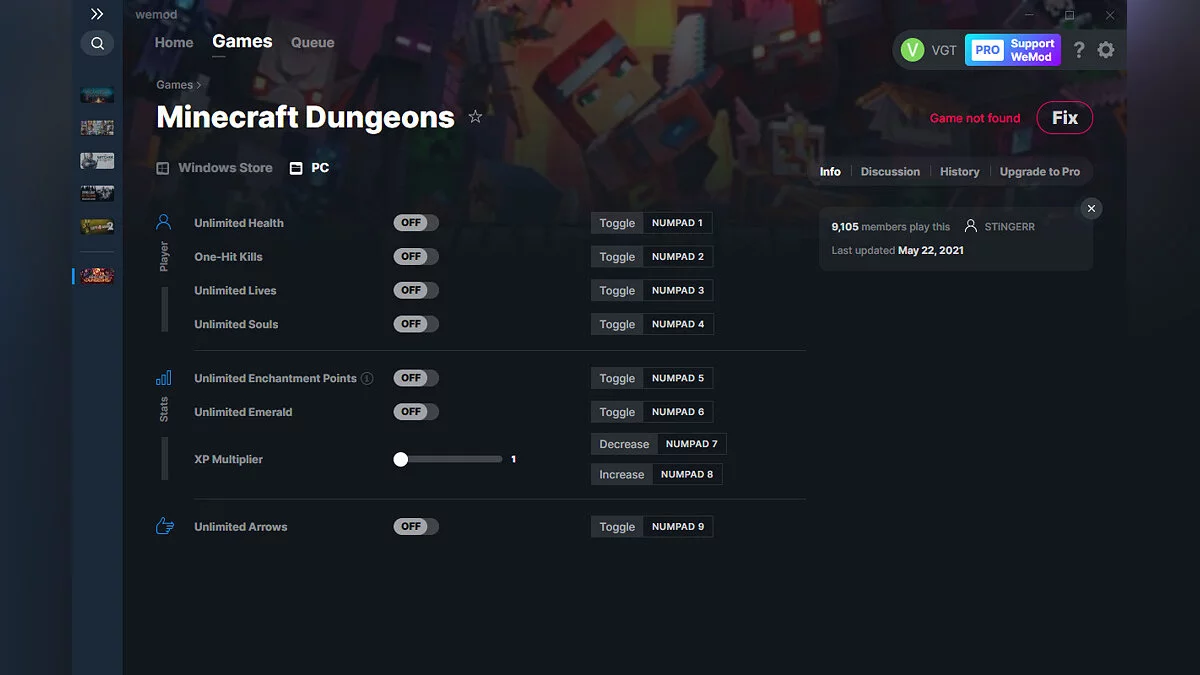Screen dimensions: 1200x675
Task: Click Toggle button for NUMPAD 3 hotkey
Action: coord(617,291)
